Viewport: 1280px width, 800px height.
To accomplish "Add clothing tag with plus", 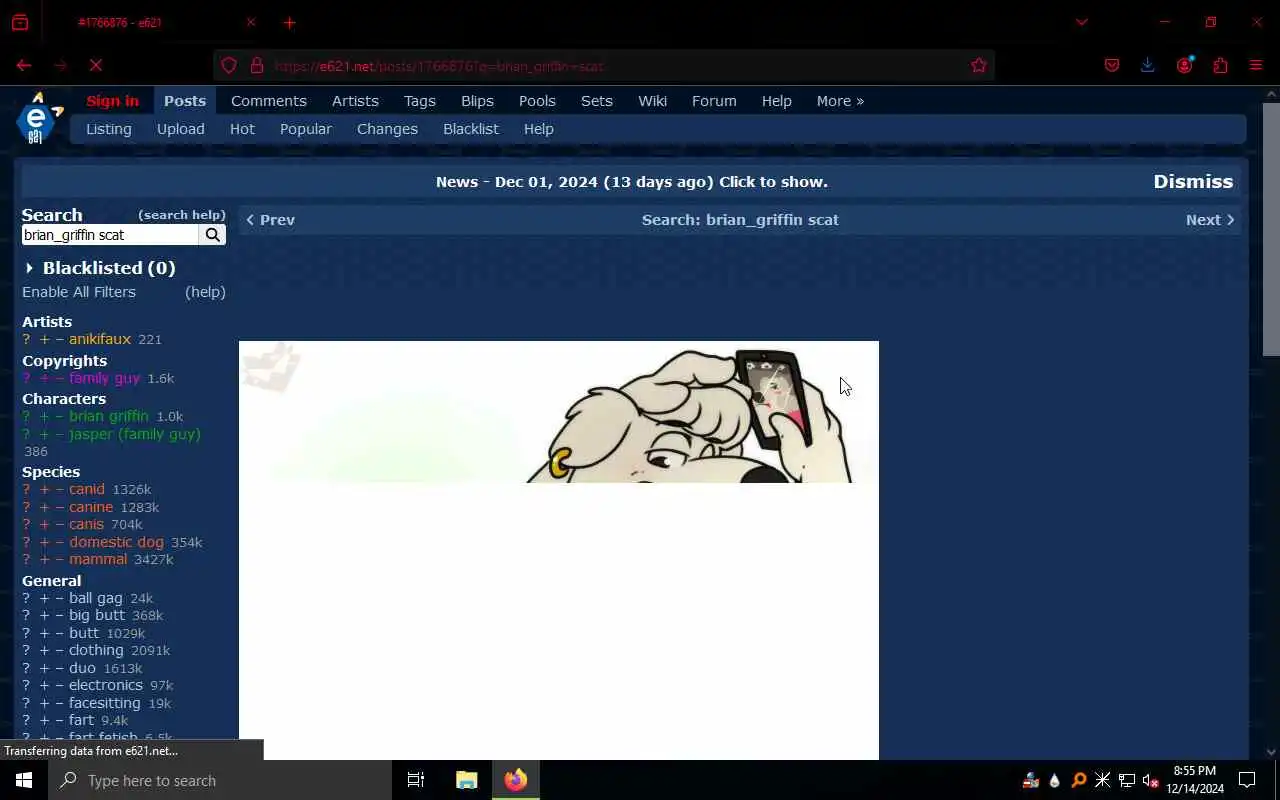I will click(x=44, y=650).
